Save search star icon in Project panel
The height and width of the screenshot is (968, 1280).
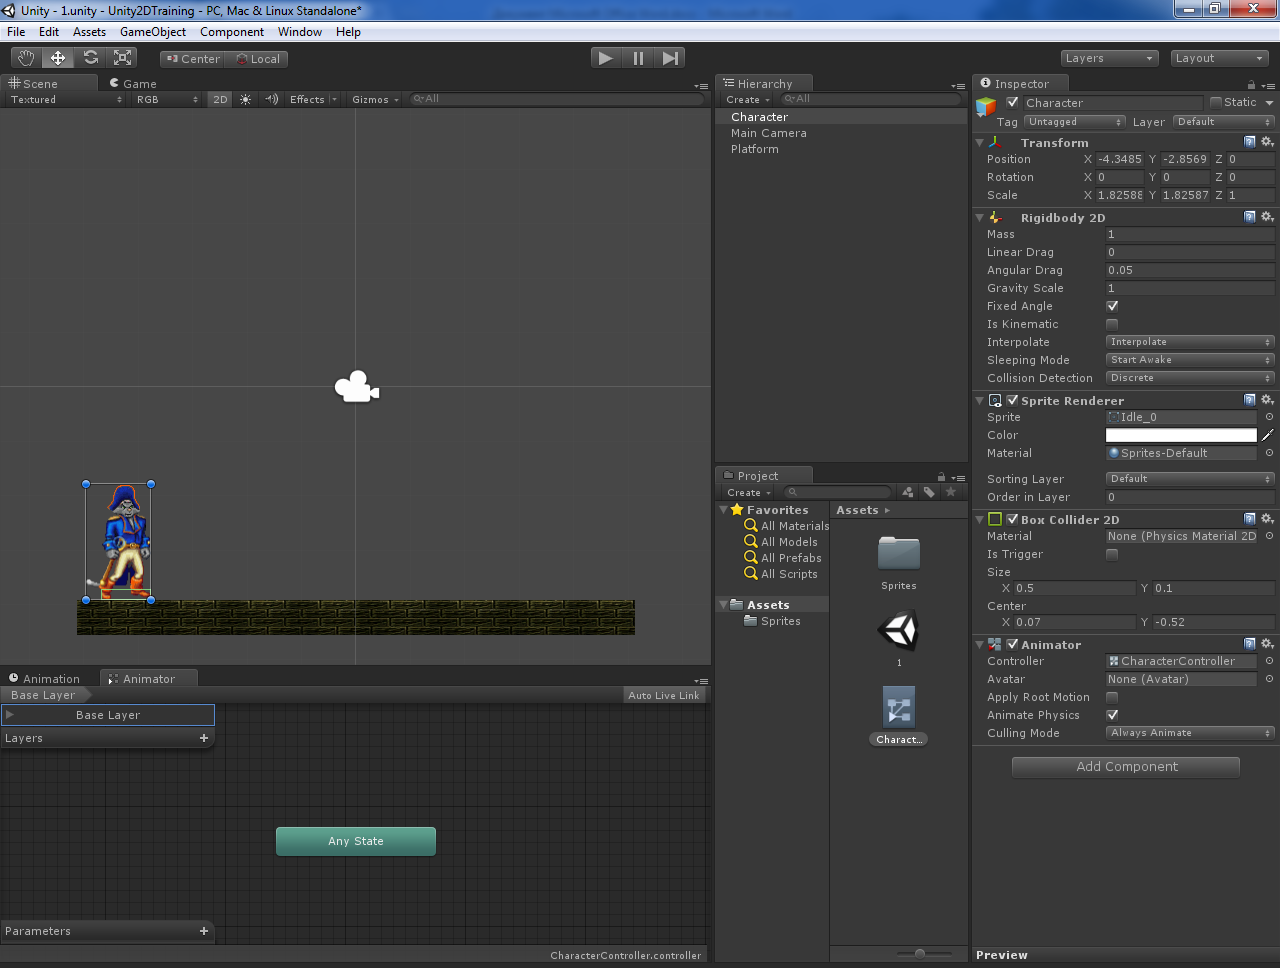[x=950, y=492]
